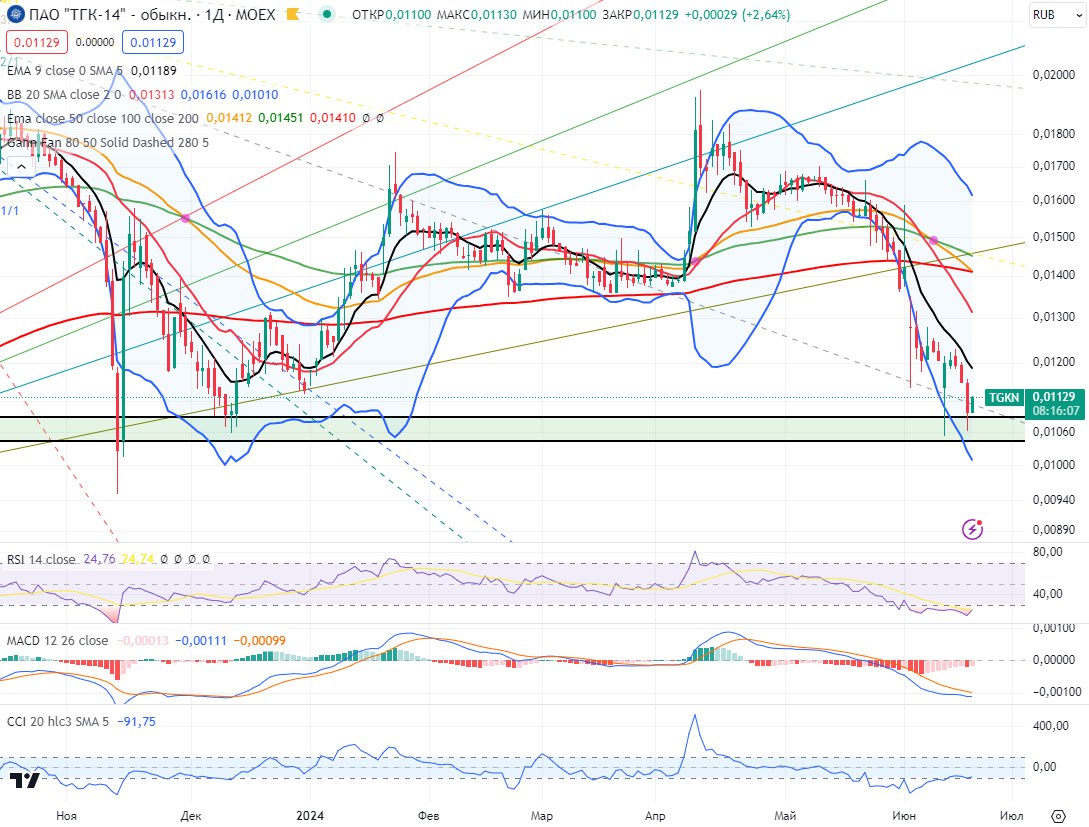Open the purple lightning events icon
The width and height of the screenshot is (1089, 827).
pos(972,529)
